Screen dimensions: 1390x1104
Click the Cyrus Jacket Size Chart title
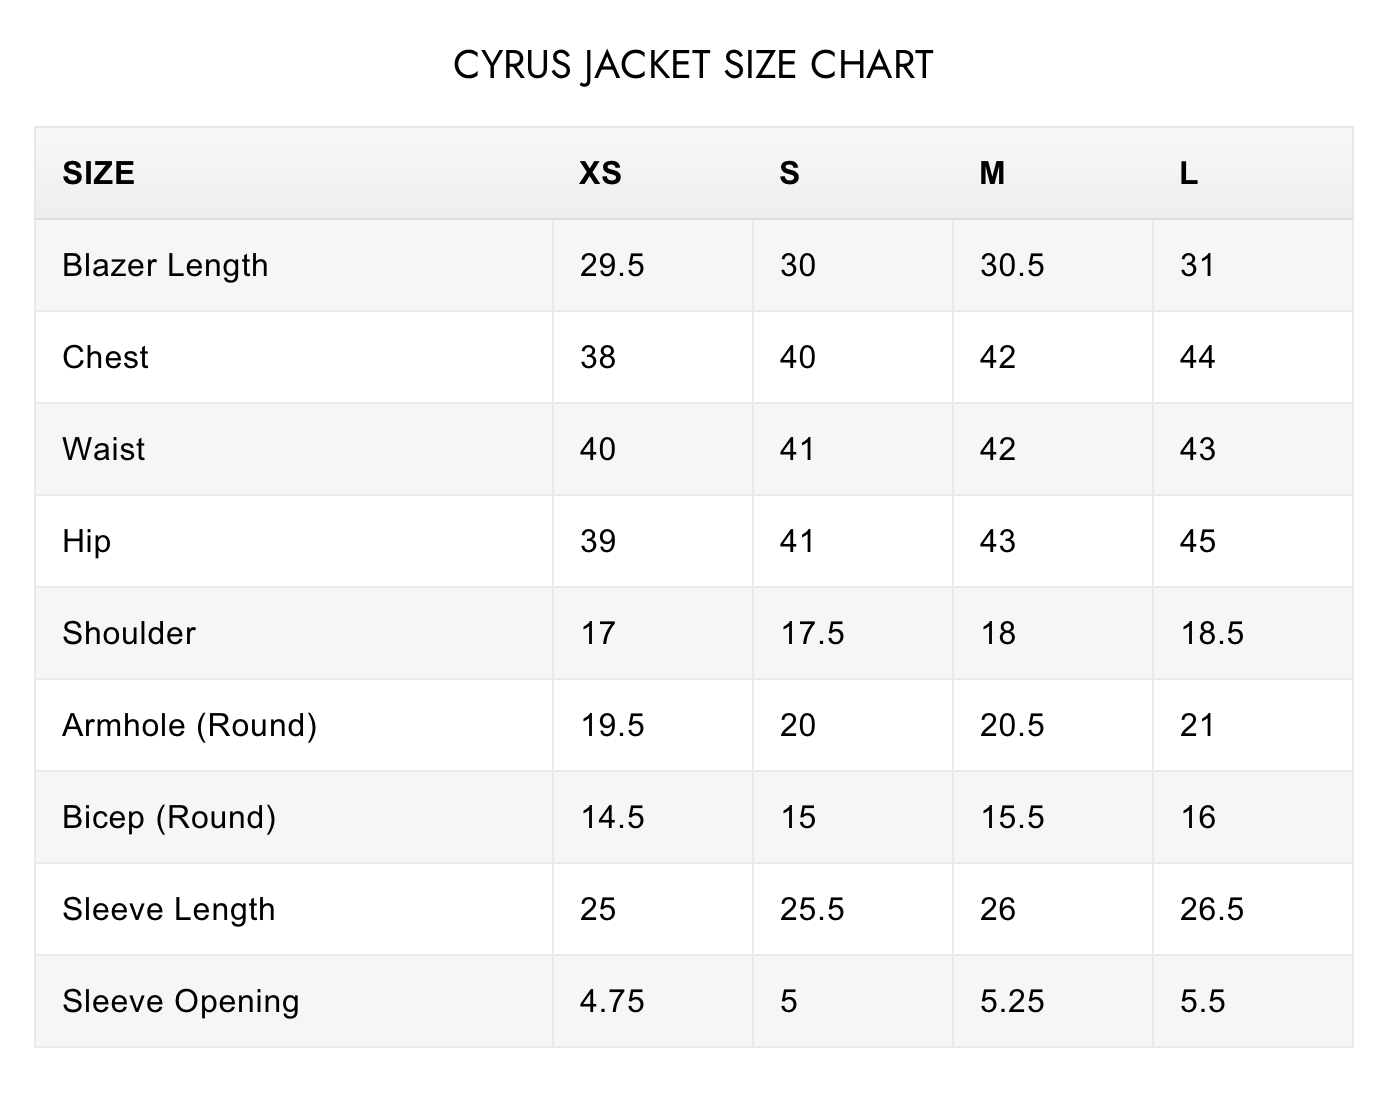(693, 65)
